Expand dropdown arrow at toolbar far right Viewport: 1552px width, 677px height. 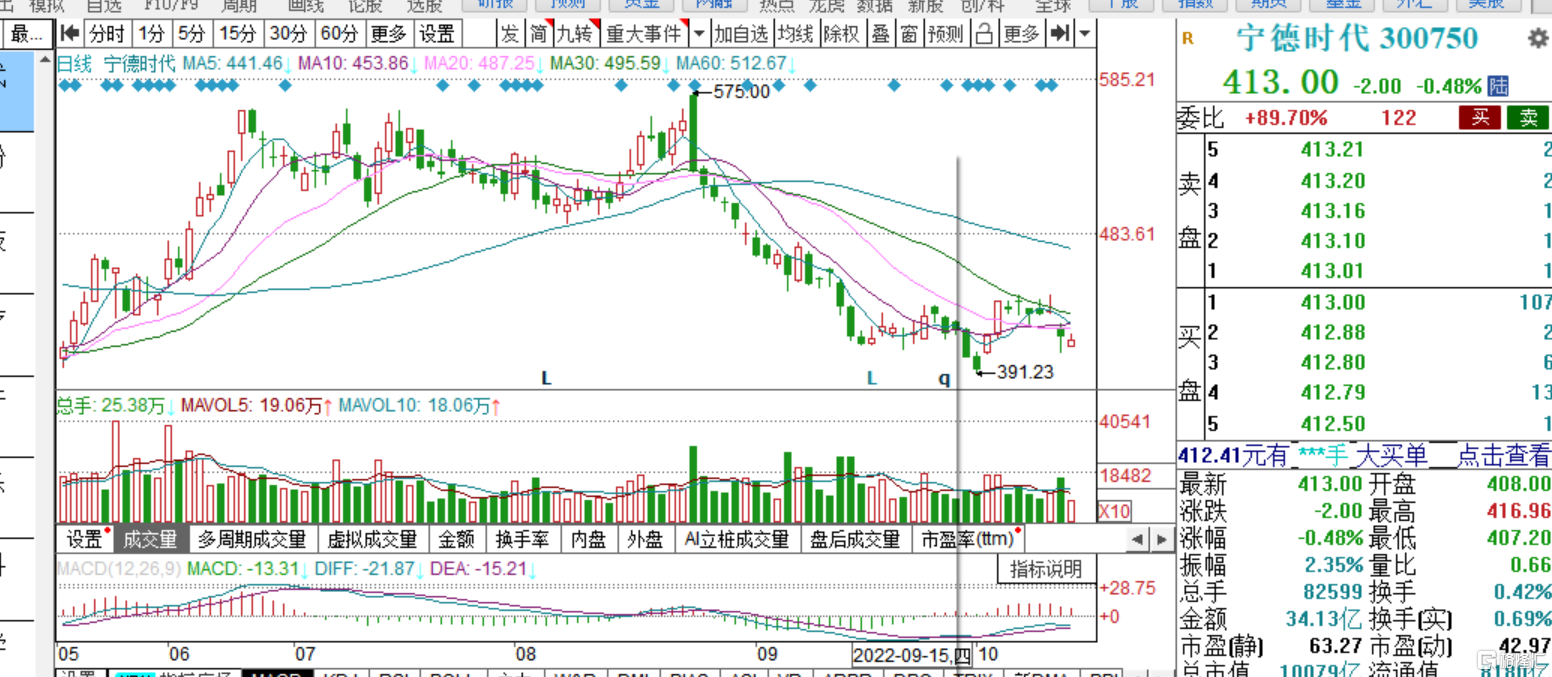[1084, 34]
